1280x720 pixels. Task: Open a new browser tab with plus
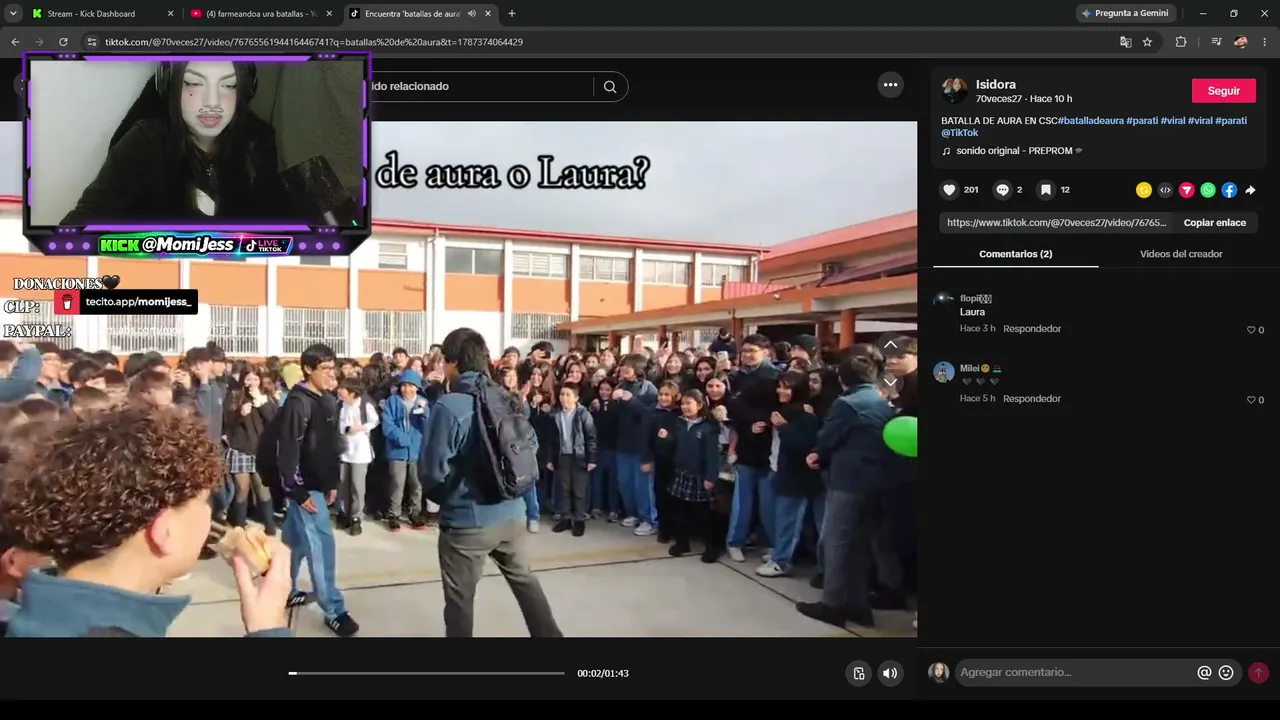[512, 14]
